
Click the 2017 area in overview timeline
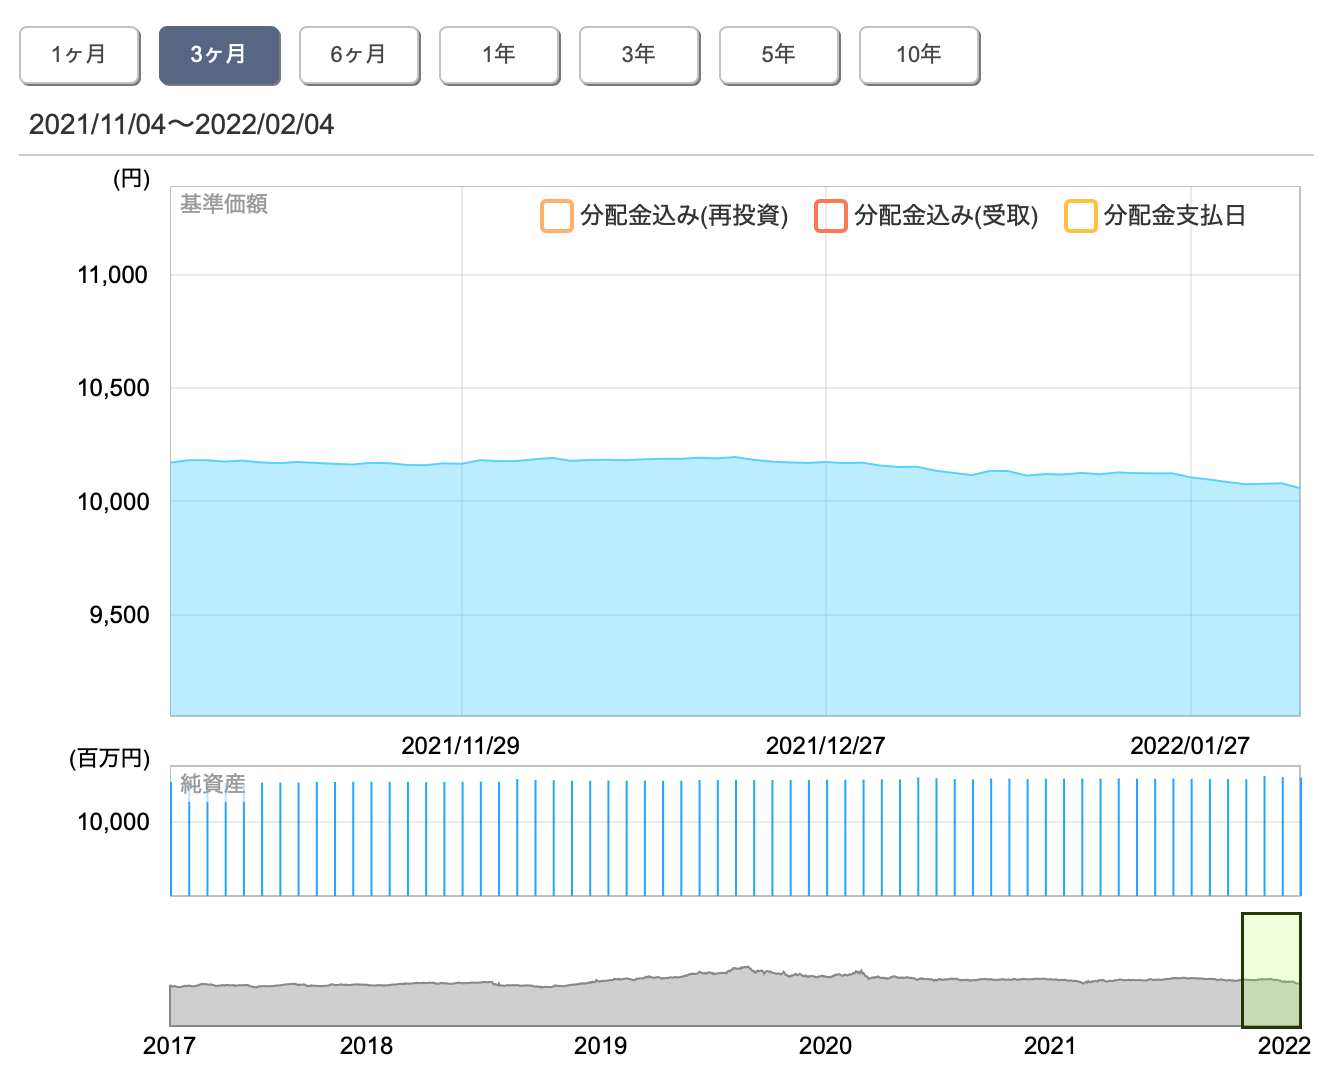[x=180, y=1000]
